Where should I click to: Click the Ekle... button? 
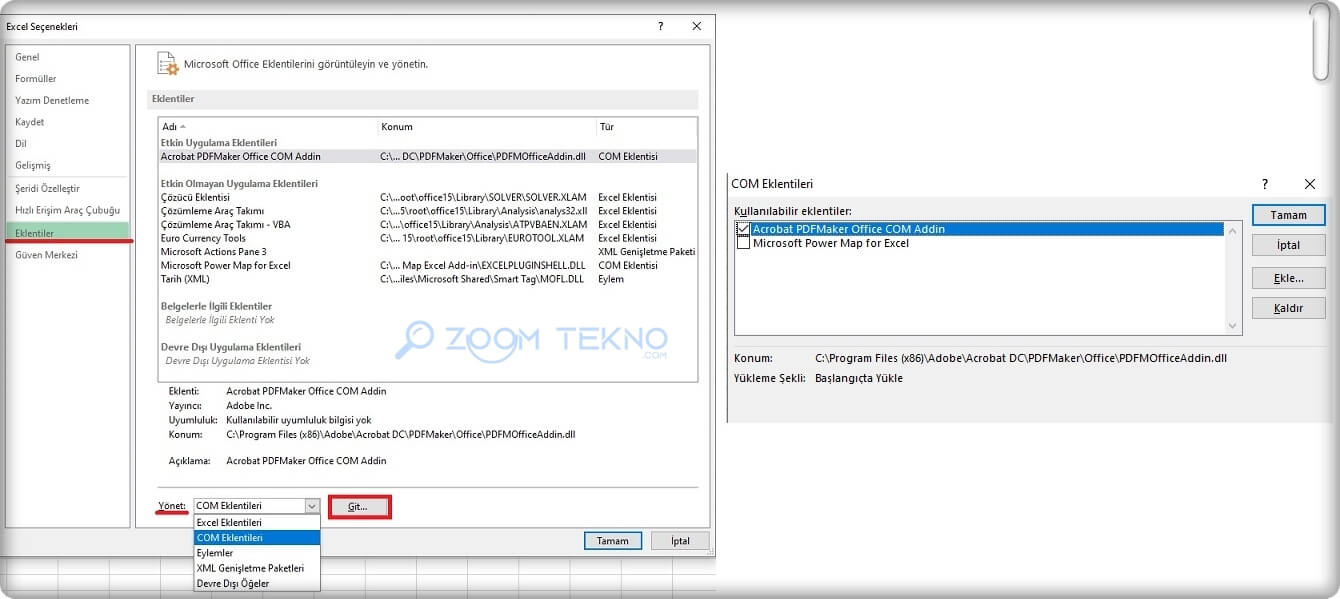[x=1288, y=278]
